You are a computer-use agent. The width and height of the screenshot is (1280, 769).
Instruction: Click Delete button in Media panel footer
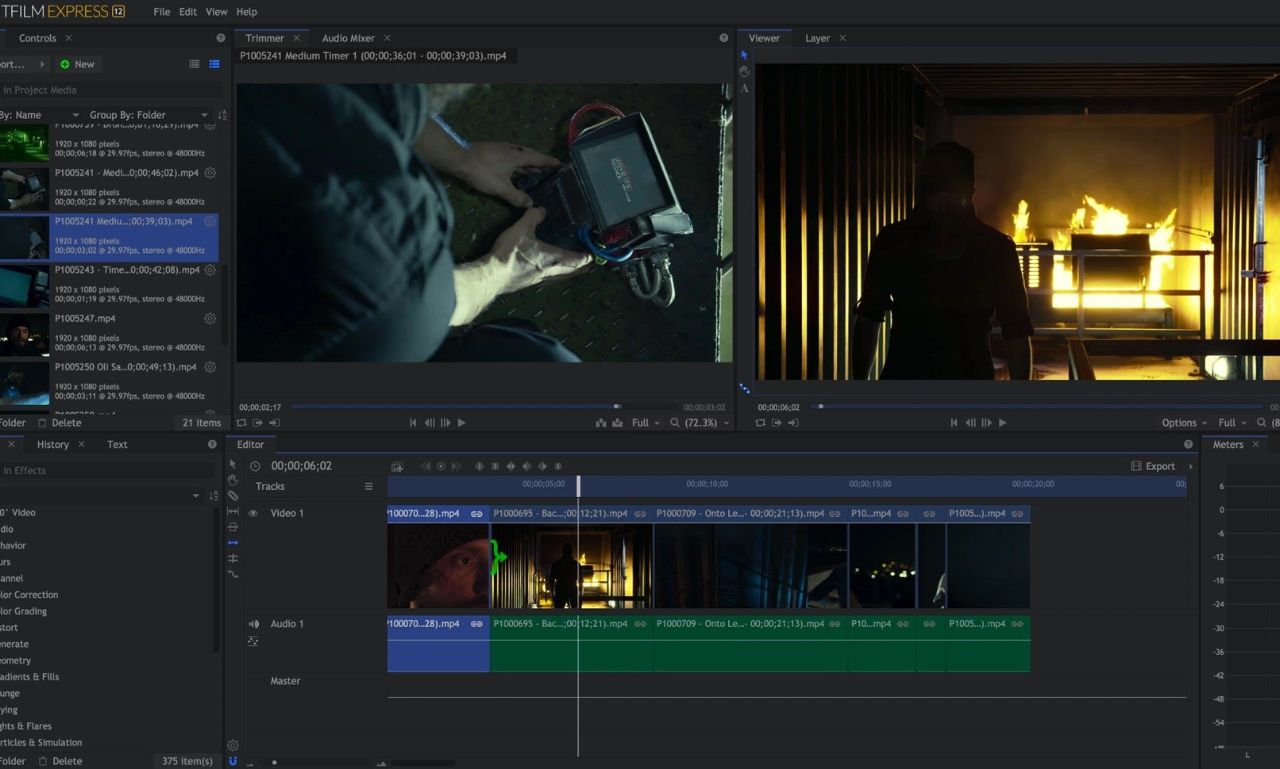tap(59, 423)
